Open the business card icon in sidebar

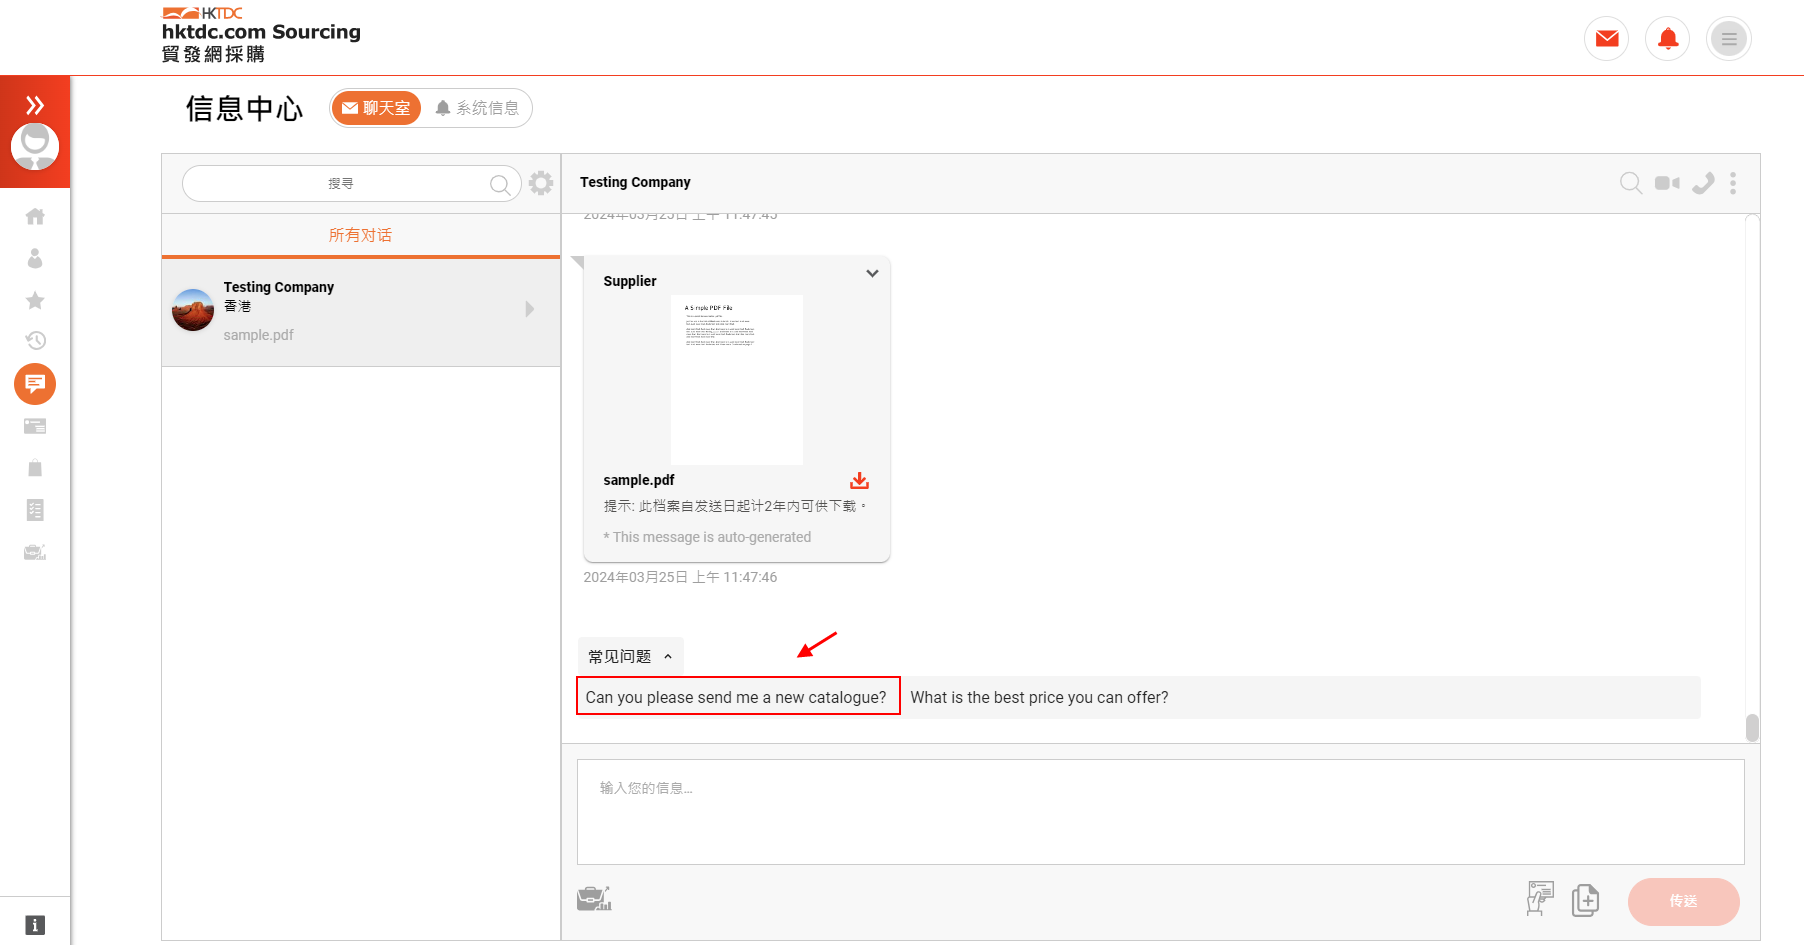click(35, 426)
